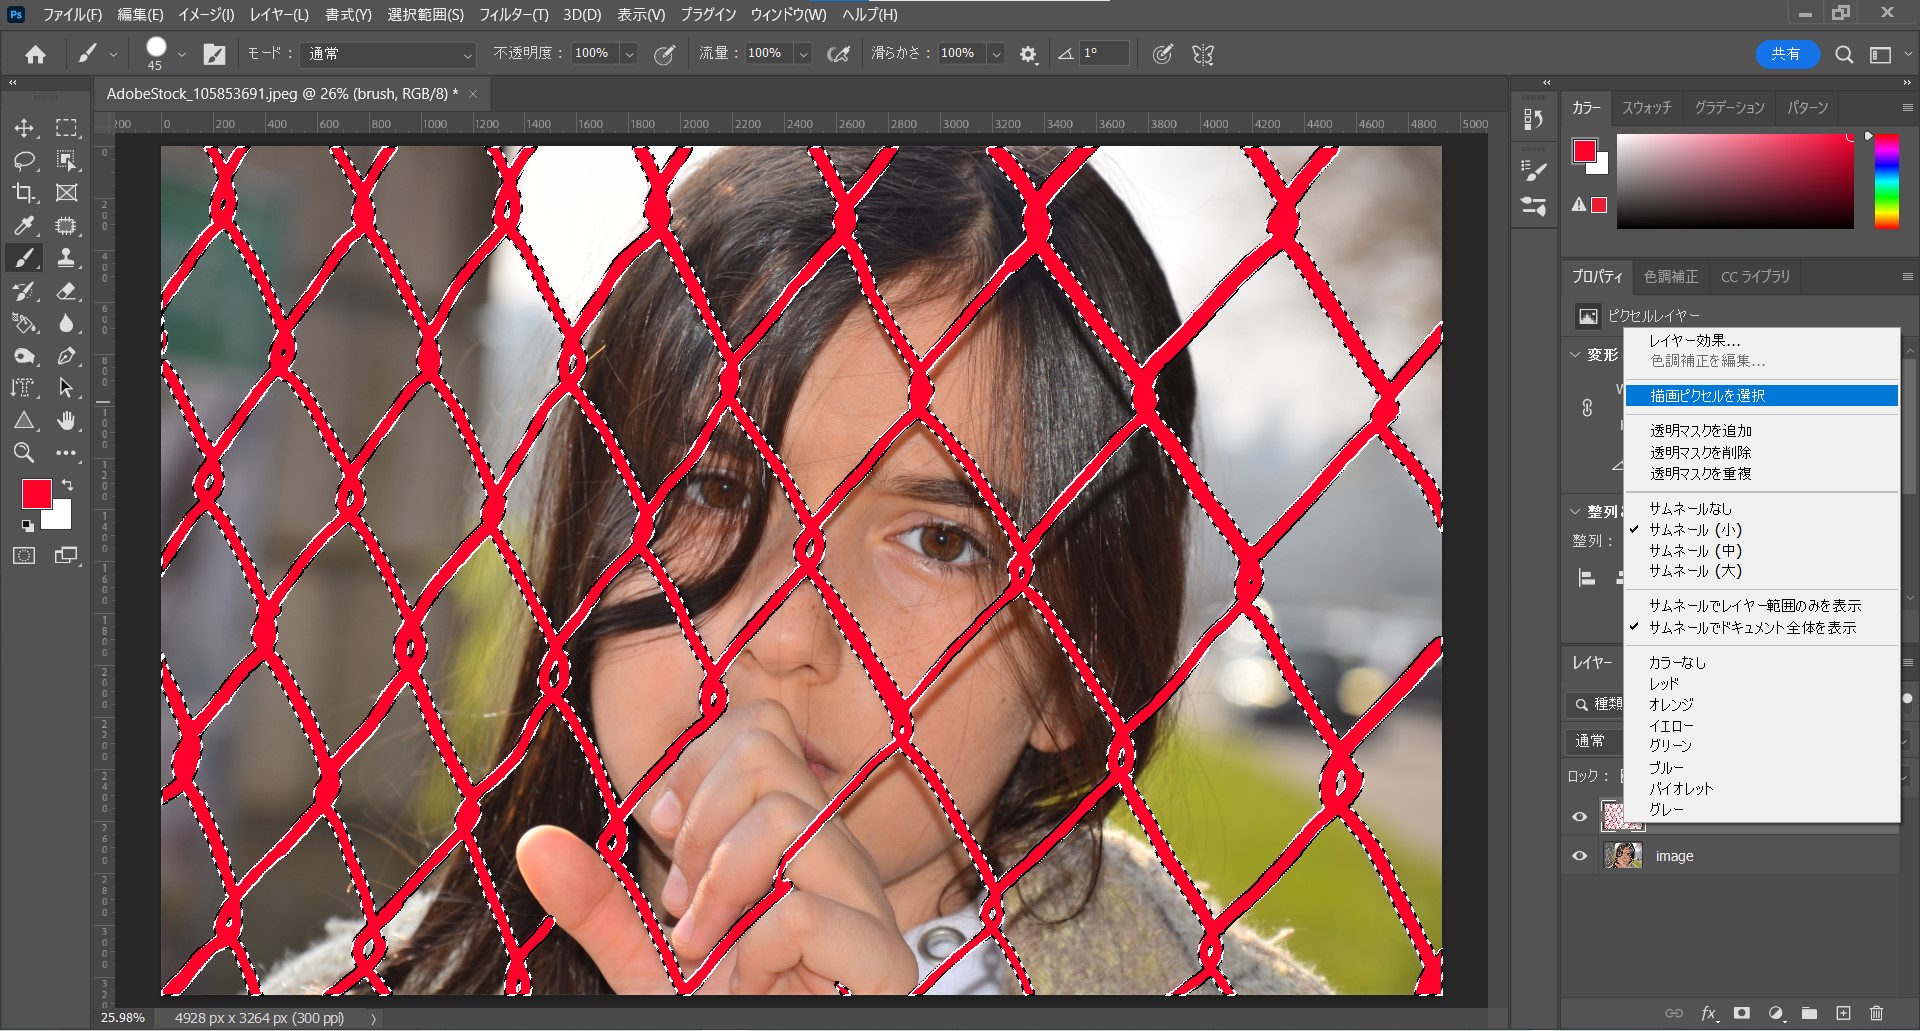Select the Lasso tool

[x=24, y=160]
